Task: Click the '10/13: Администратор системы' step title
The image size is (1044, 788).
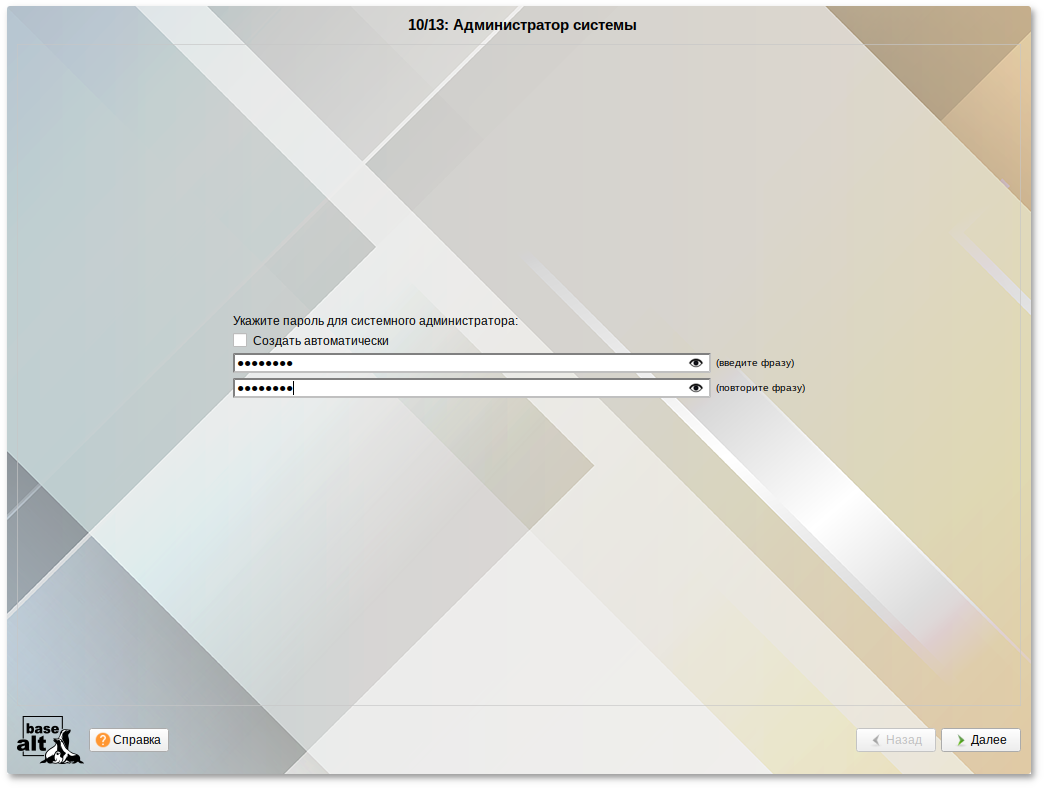Action: click(522, 25)
